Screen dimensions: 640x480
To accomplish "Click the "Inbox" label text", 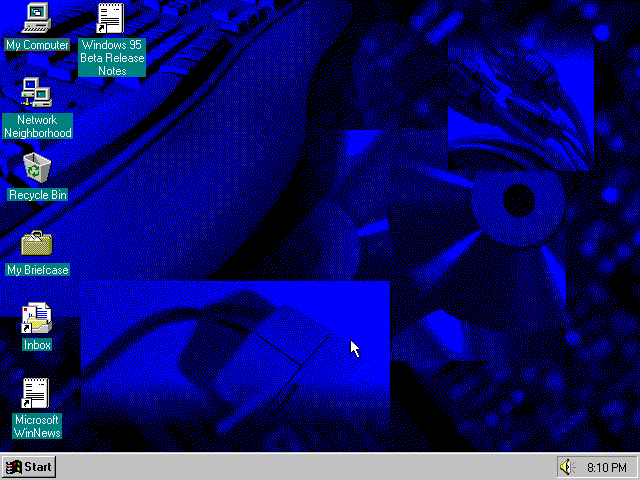I will click(37, 345).
